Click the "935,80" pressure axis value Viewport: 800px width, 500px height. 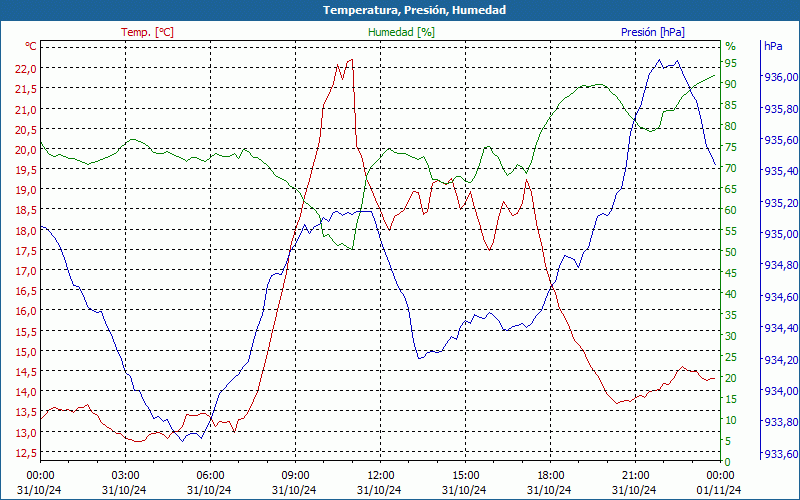pos(780,109)
